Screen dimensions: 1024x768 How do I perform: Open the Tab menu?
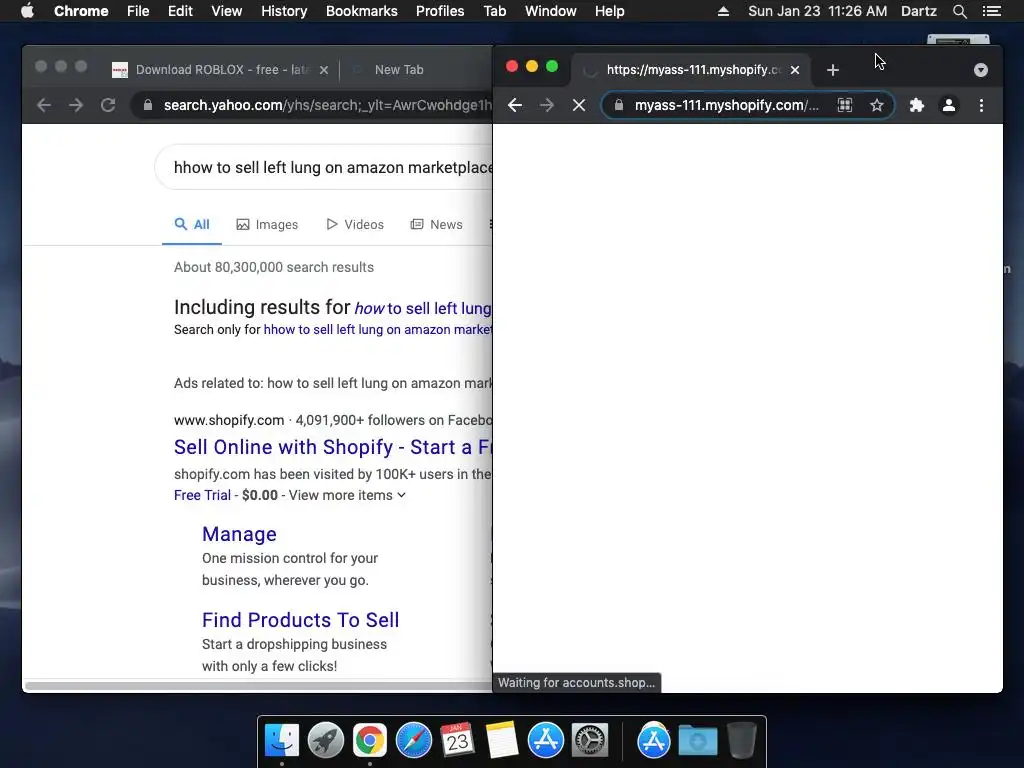(495, 11)
